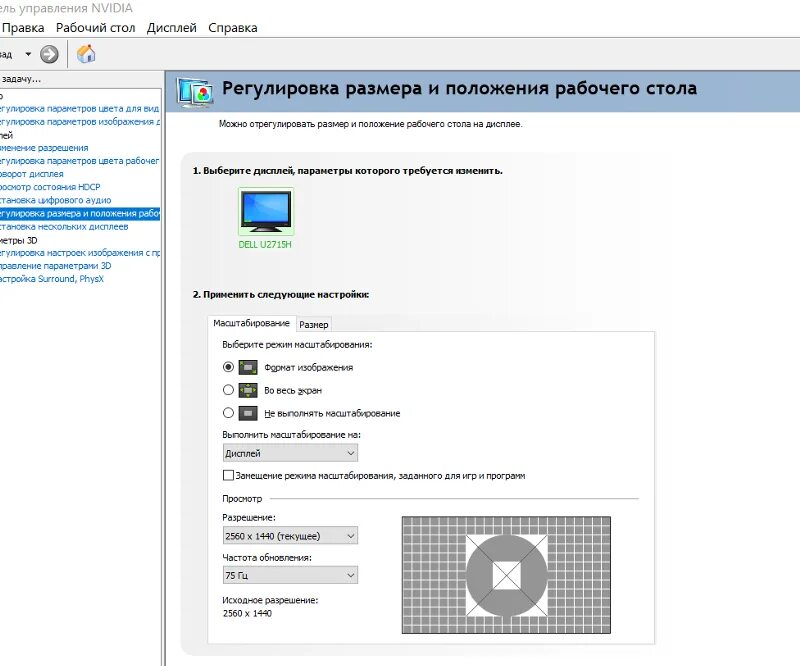
Task: Select the 'Во весь экран' radio button
Action: coord(228,390)
